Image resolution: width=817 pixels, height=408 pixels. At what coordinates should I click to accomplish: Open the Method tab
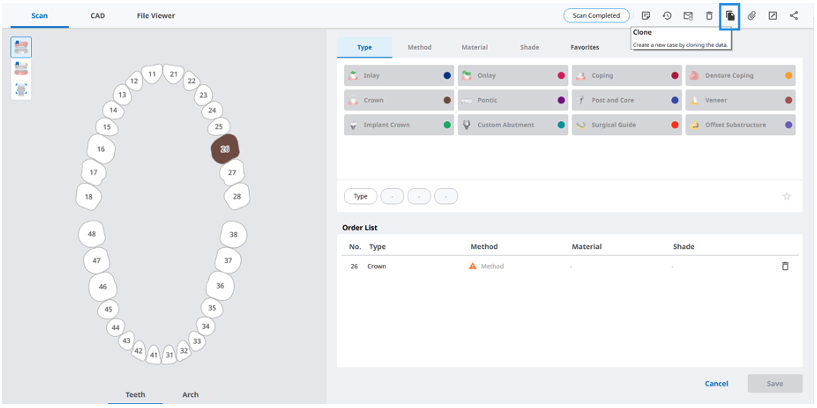pos(419,47)
